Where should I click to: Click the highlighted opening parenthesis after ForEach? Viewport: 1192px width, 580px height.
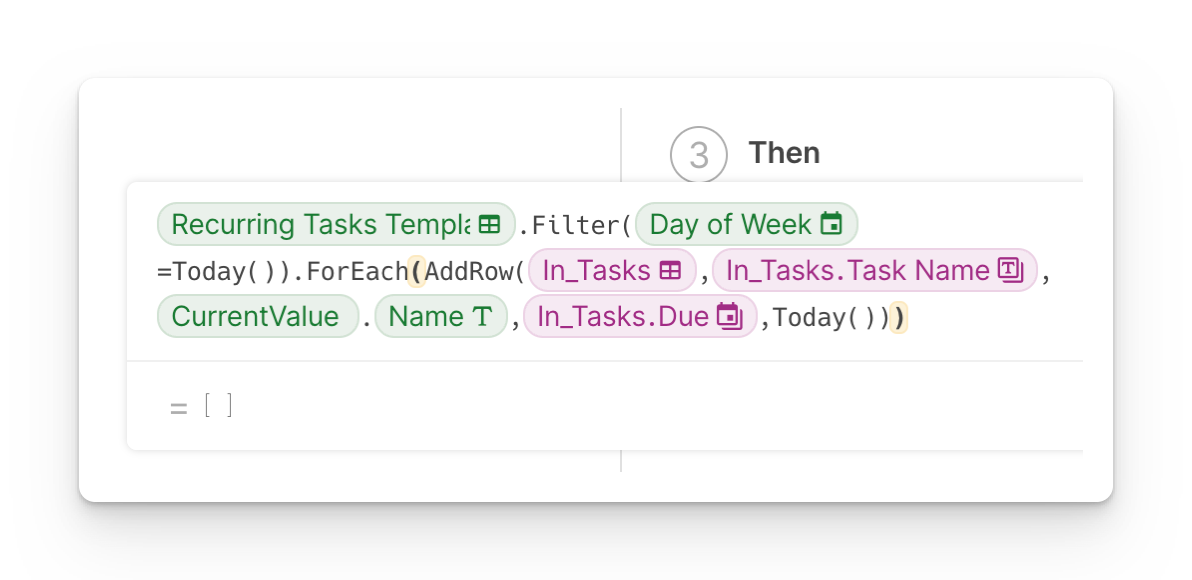pos(418,272)
